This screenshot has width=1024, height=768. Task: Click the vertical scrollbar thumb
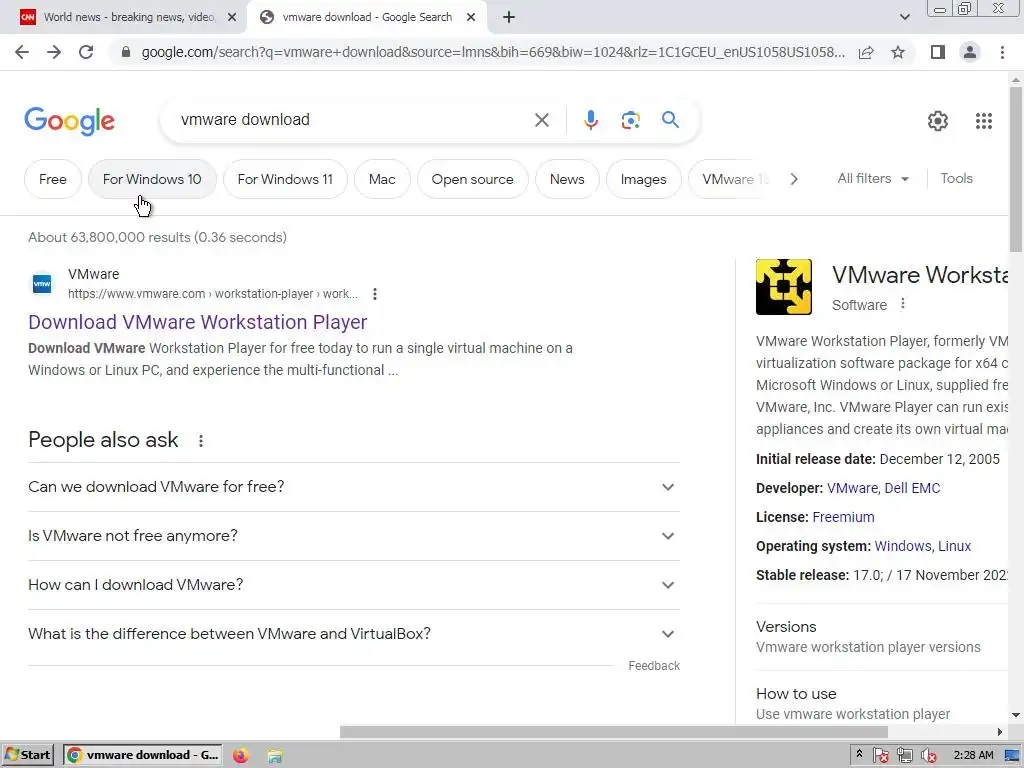tap(1016, 168)
